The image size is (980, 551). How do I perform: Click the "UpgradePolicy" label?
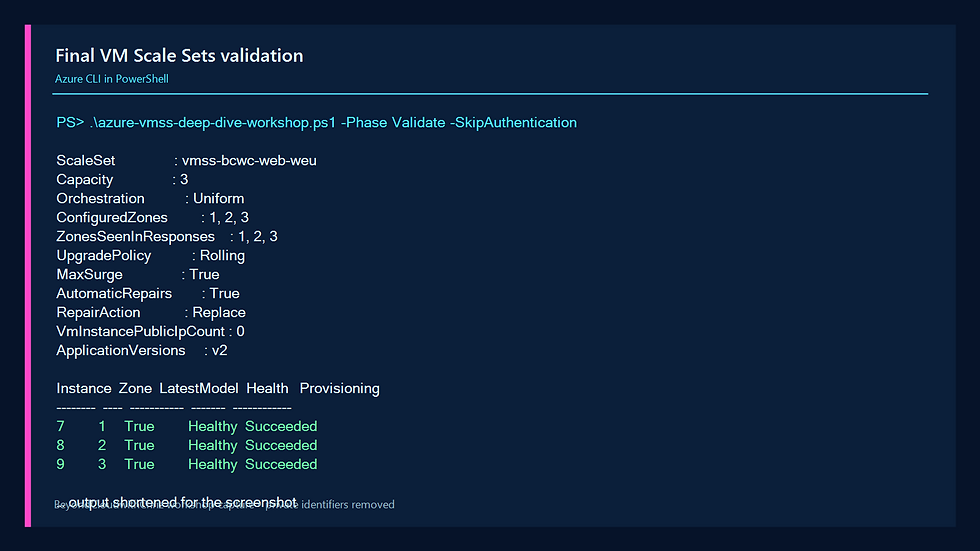(x=104, y=256)
